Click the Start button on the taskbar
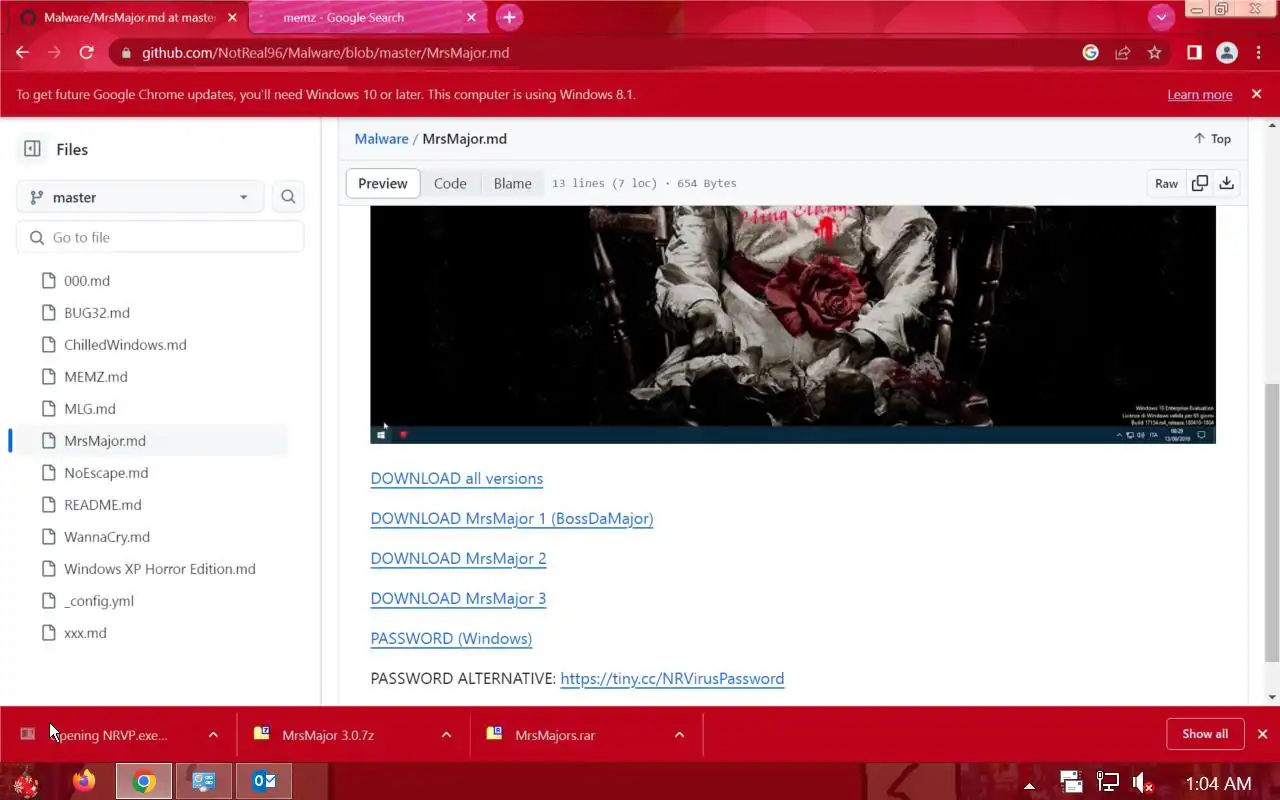 [24, 781]
